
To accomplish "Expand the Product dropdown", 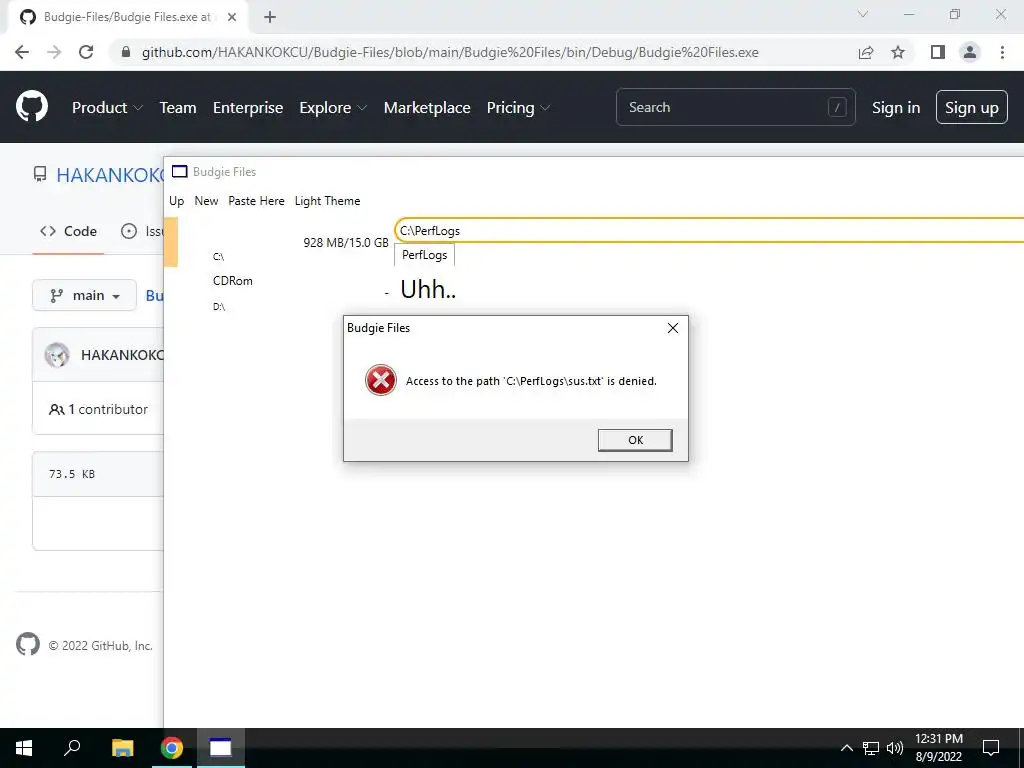I will click(x=107, y=108).
